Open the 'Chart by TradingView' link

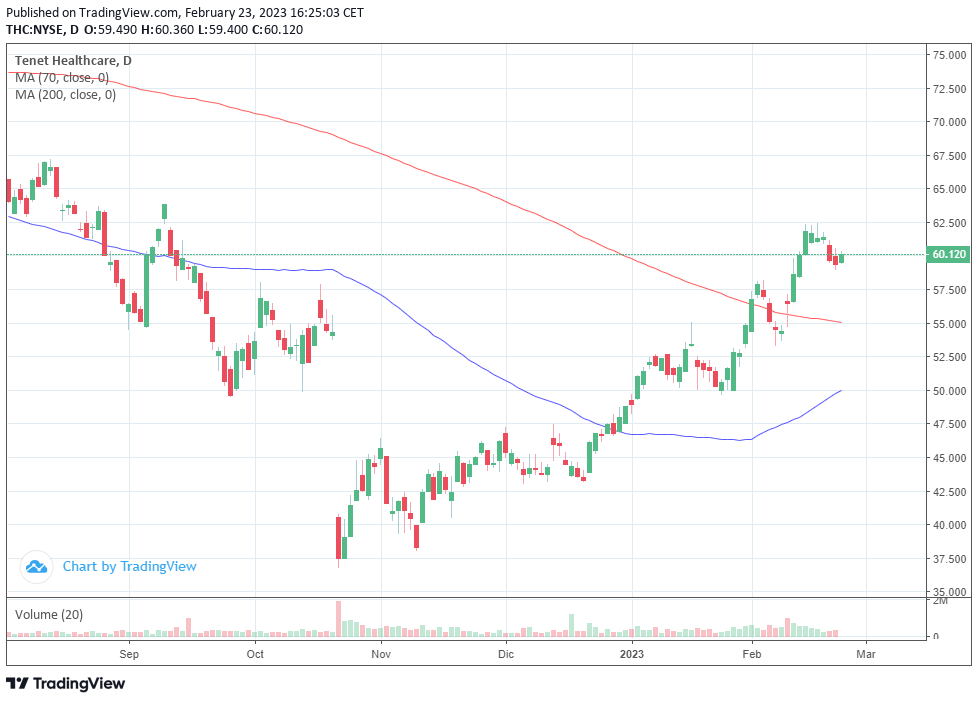[129, 567]
